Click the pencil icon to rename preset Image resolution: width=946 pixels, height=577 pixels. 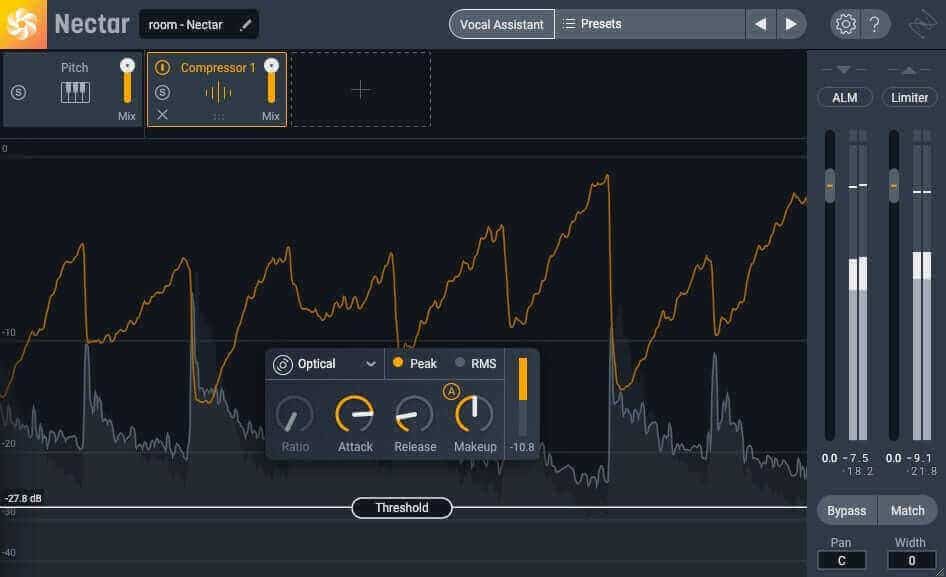(246, 25)
